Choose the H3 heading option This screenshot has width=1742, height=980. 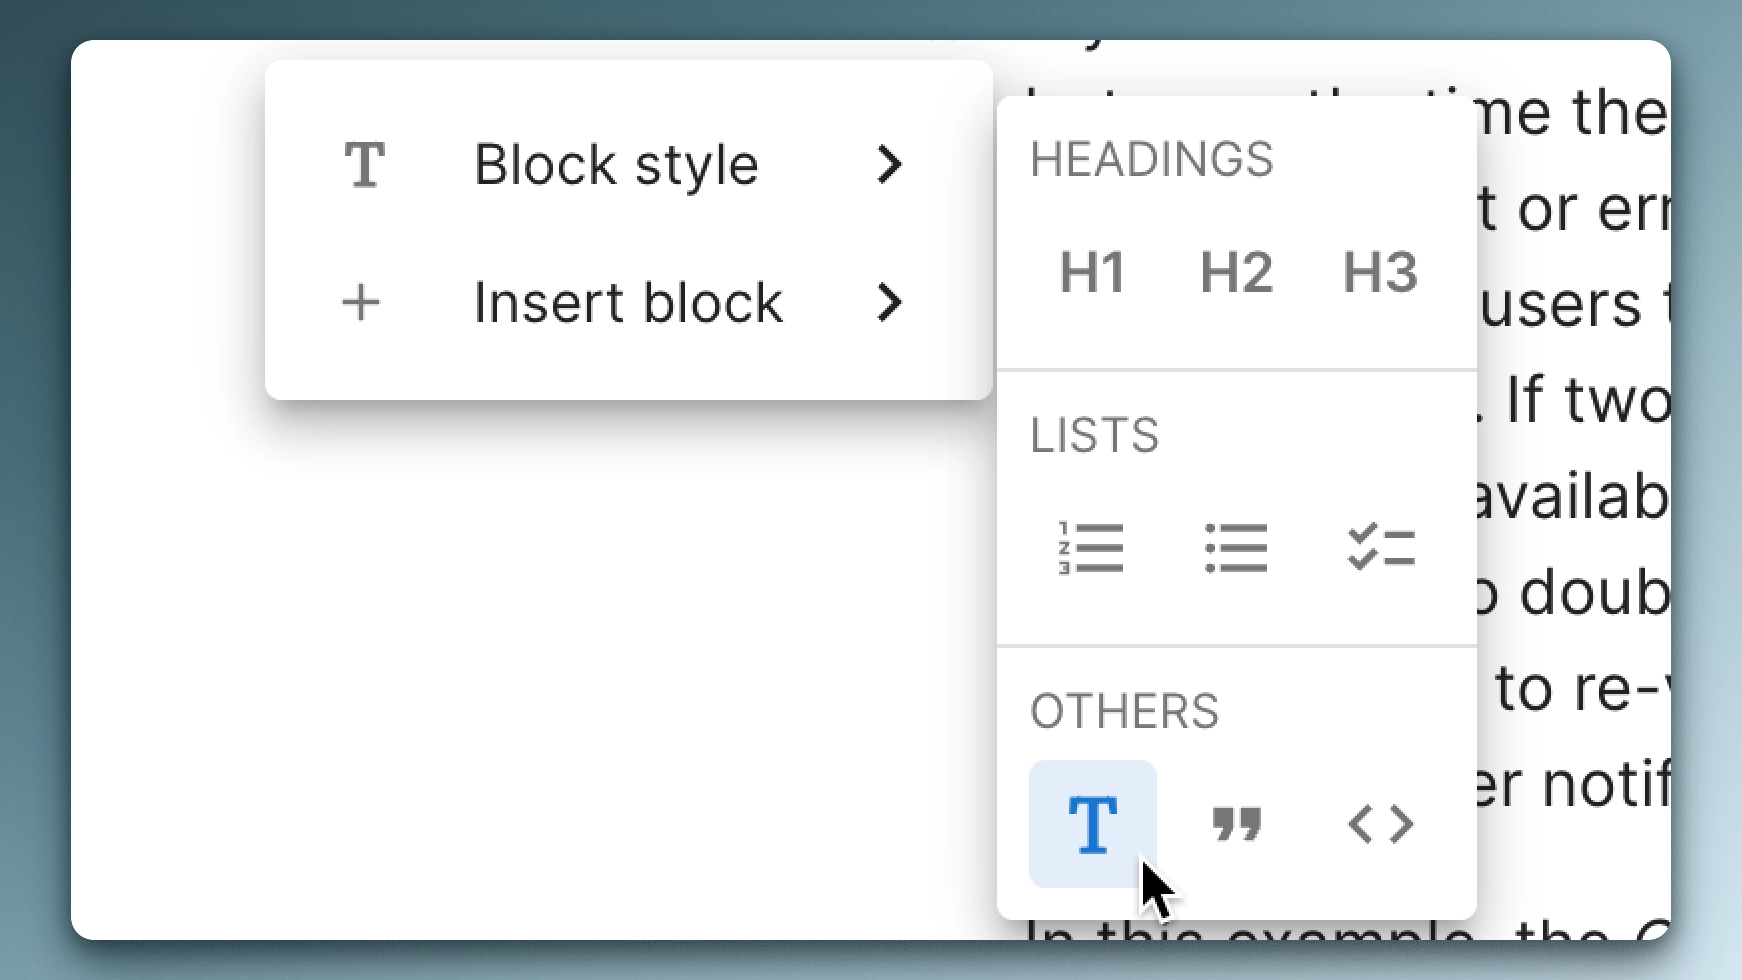pos(1380,274)
